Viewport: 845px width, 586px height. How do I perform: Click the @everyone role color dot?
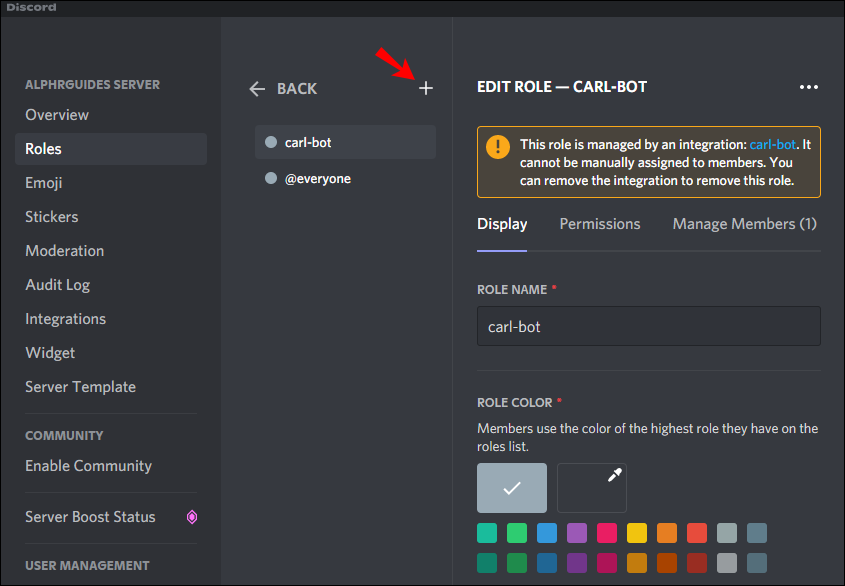(271, 178)
